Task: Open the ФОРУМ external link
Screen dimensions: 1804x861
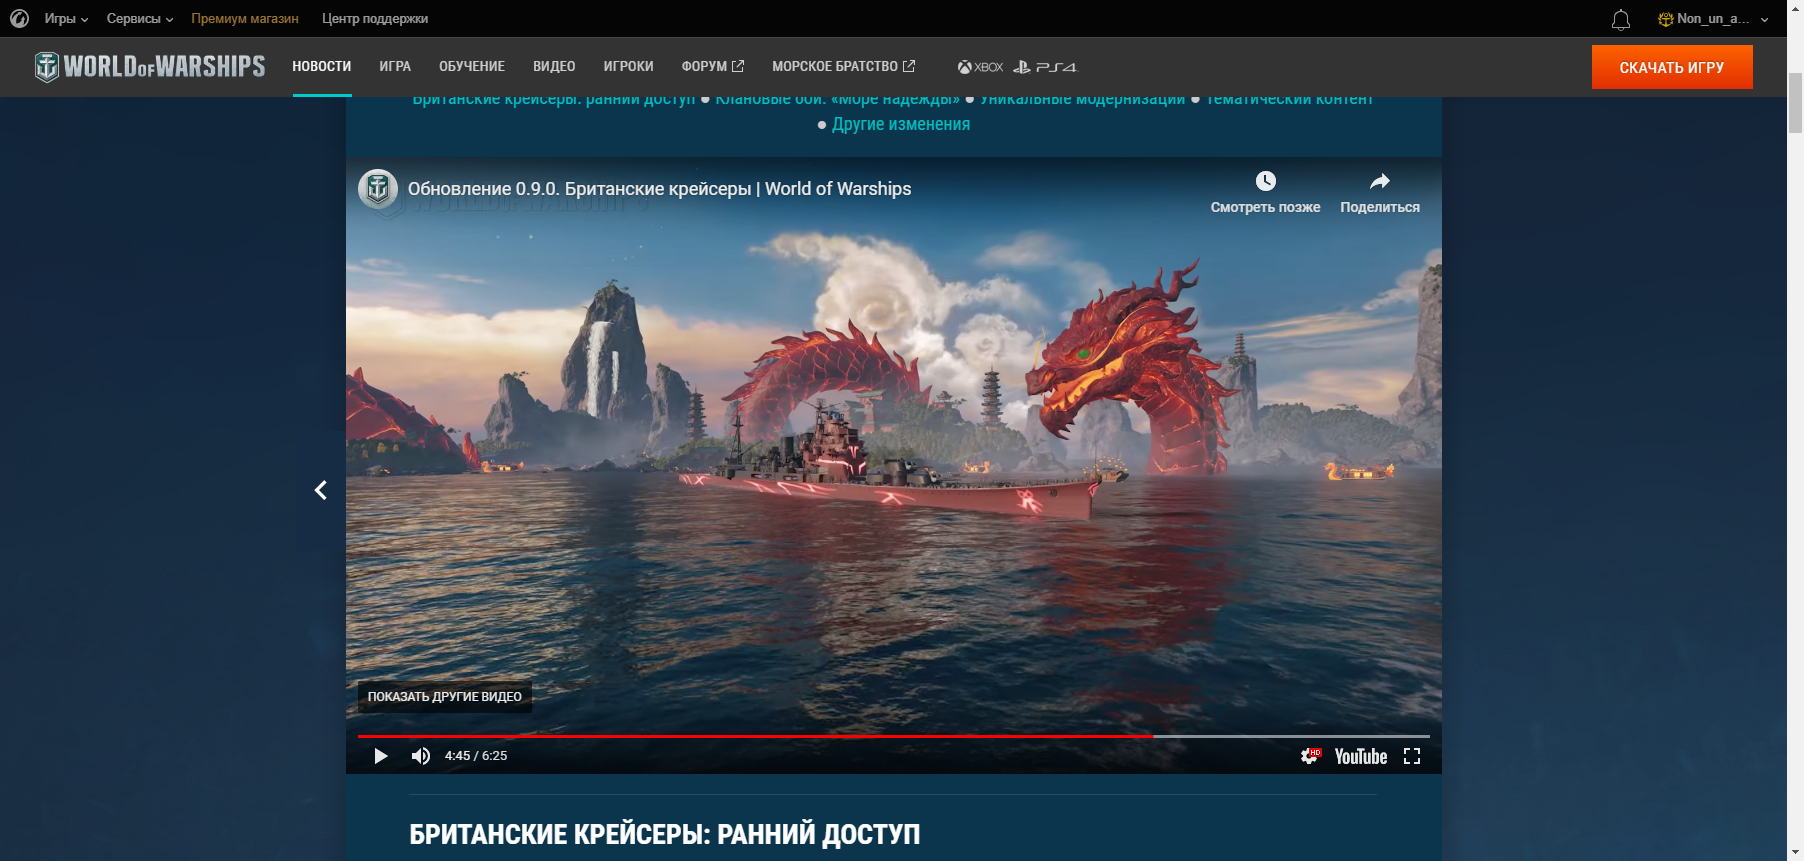Action: pos(713,66)
